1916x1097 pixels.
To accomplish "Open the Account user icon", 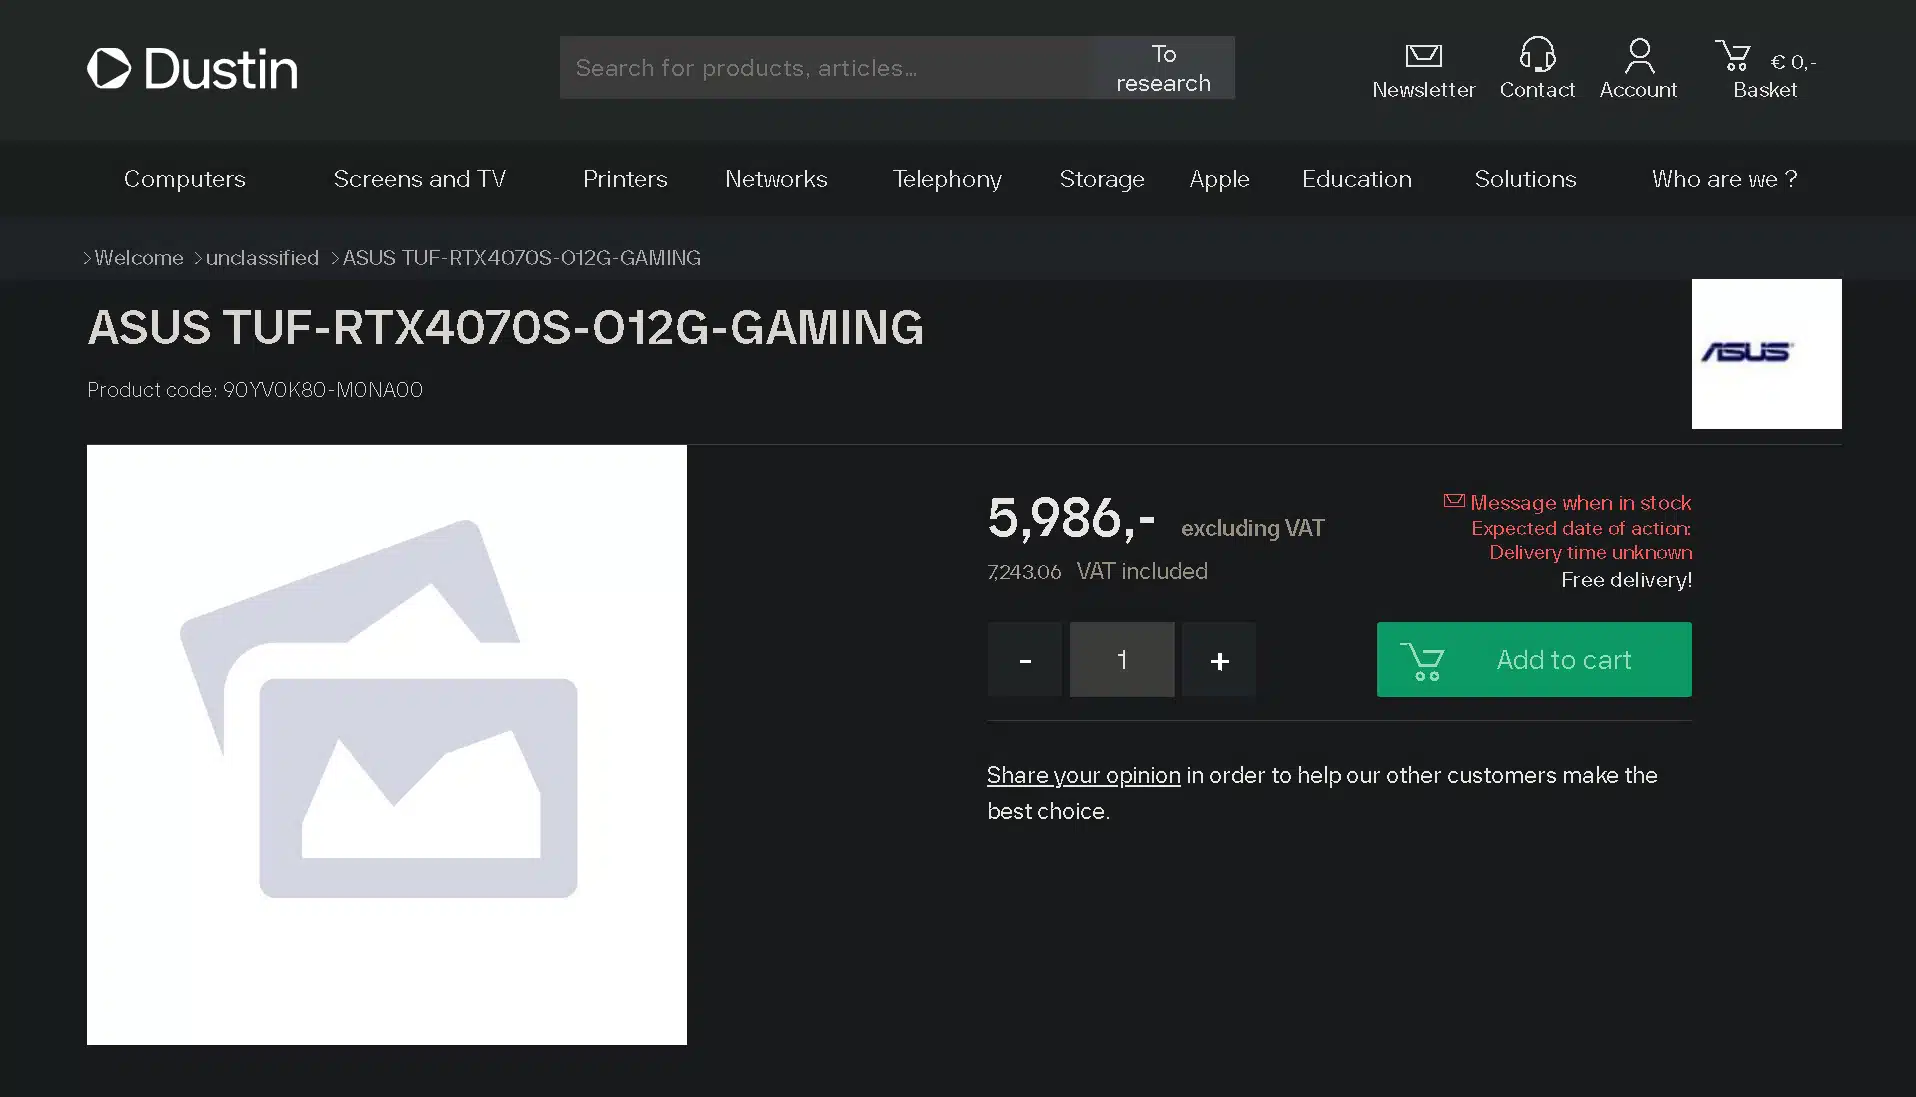I will pyautogui.click(x=1639, y=55).
